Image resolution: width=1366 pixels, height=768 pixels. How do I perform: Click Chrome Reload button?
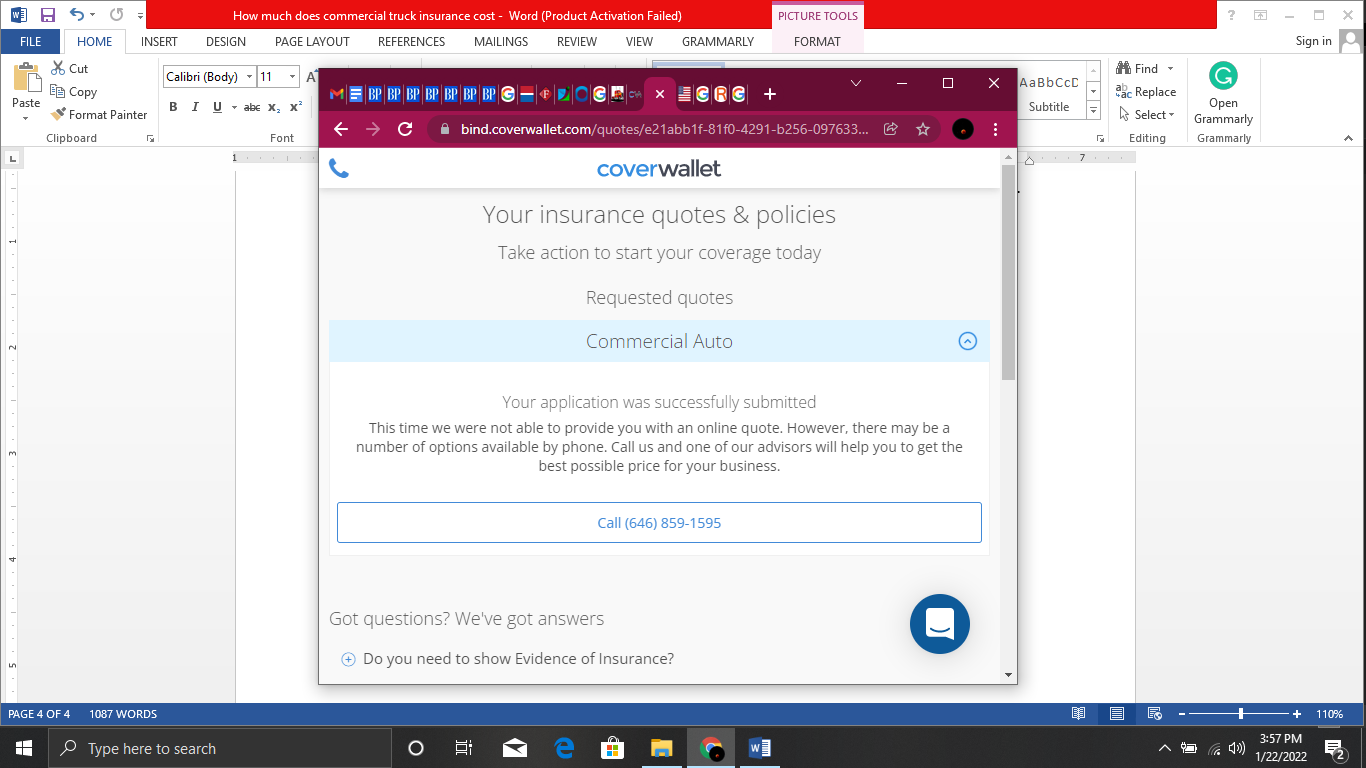[x=405, y=129]
